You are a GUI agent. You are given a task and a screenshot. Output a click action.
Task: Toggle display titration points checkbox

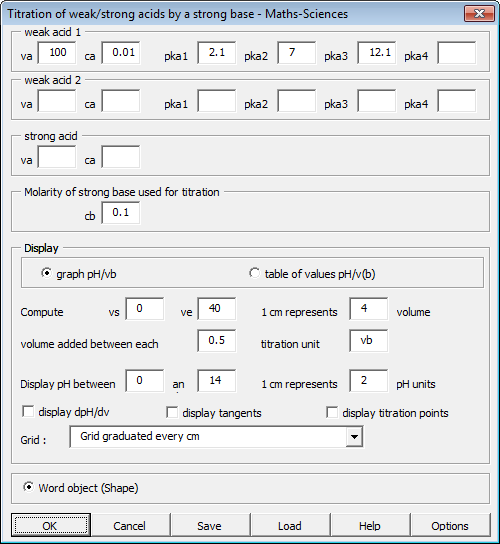click(332, 413)
